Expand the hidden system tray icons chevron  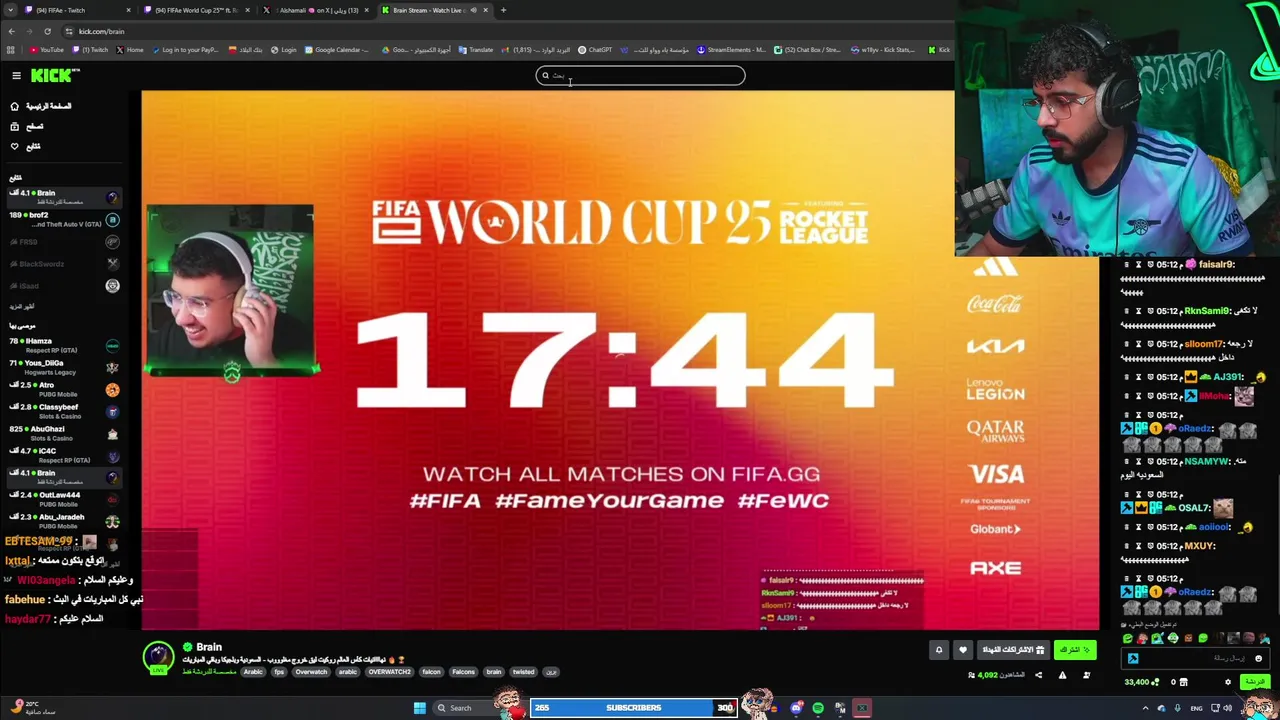(1146, 708)
